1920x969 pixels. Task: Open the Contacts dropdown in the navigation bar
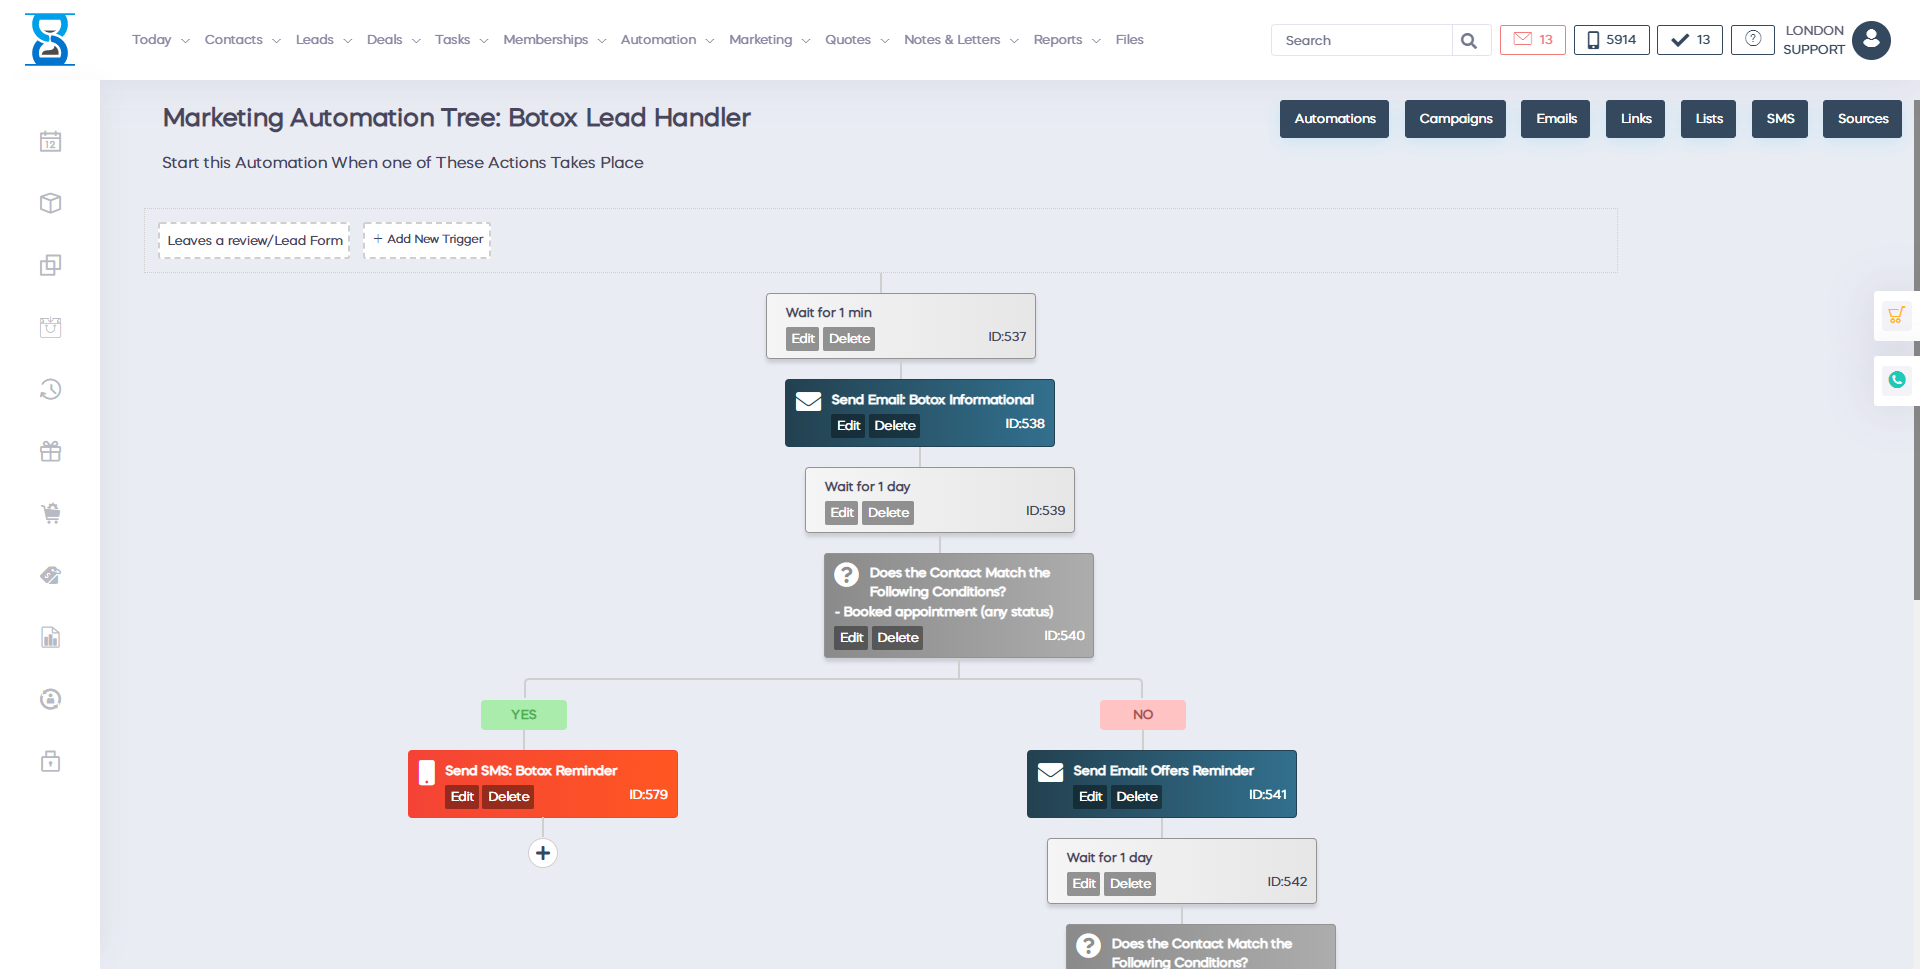tap(234, 40)
